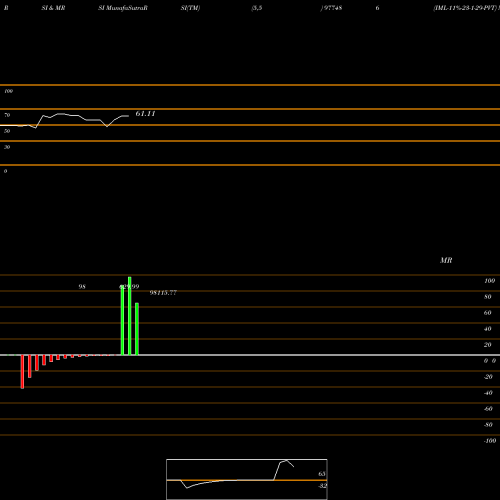This screenshot has width=500, height=500.
Task: Click the tallest green MR bar
Action: point(130,316)
